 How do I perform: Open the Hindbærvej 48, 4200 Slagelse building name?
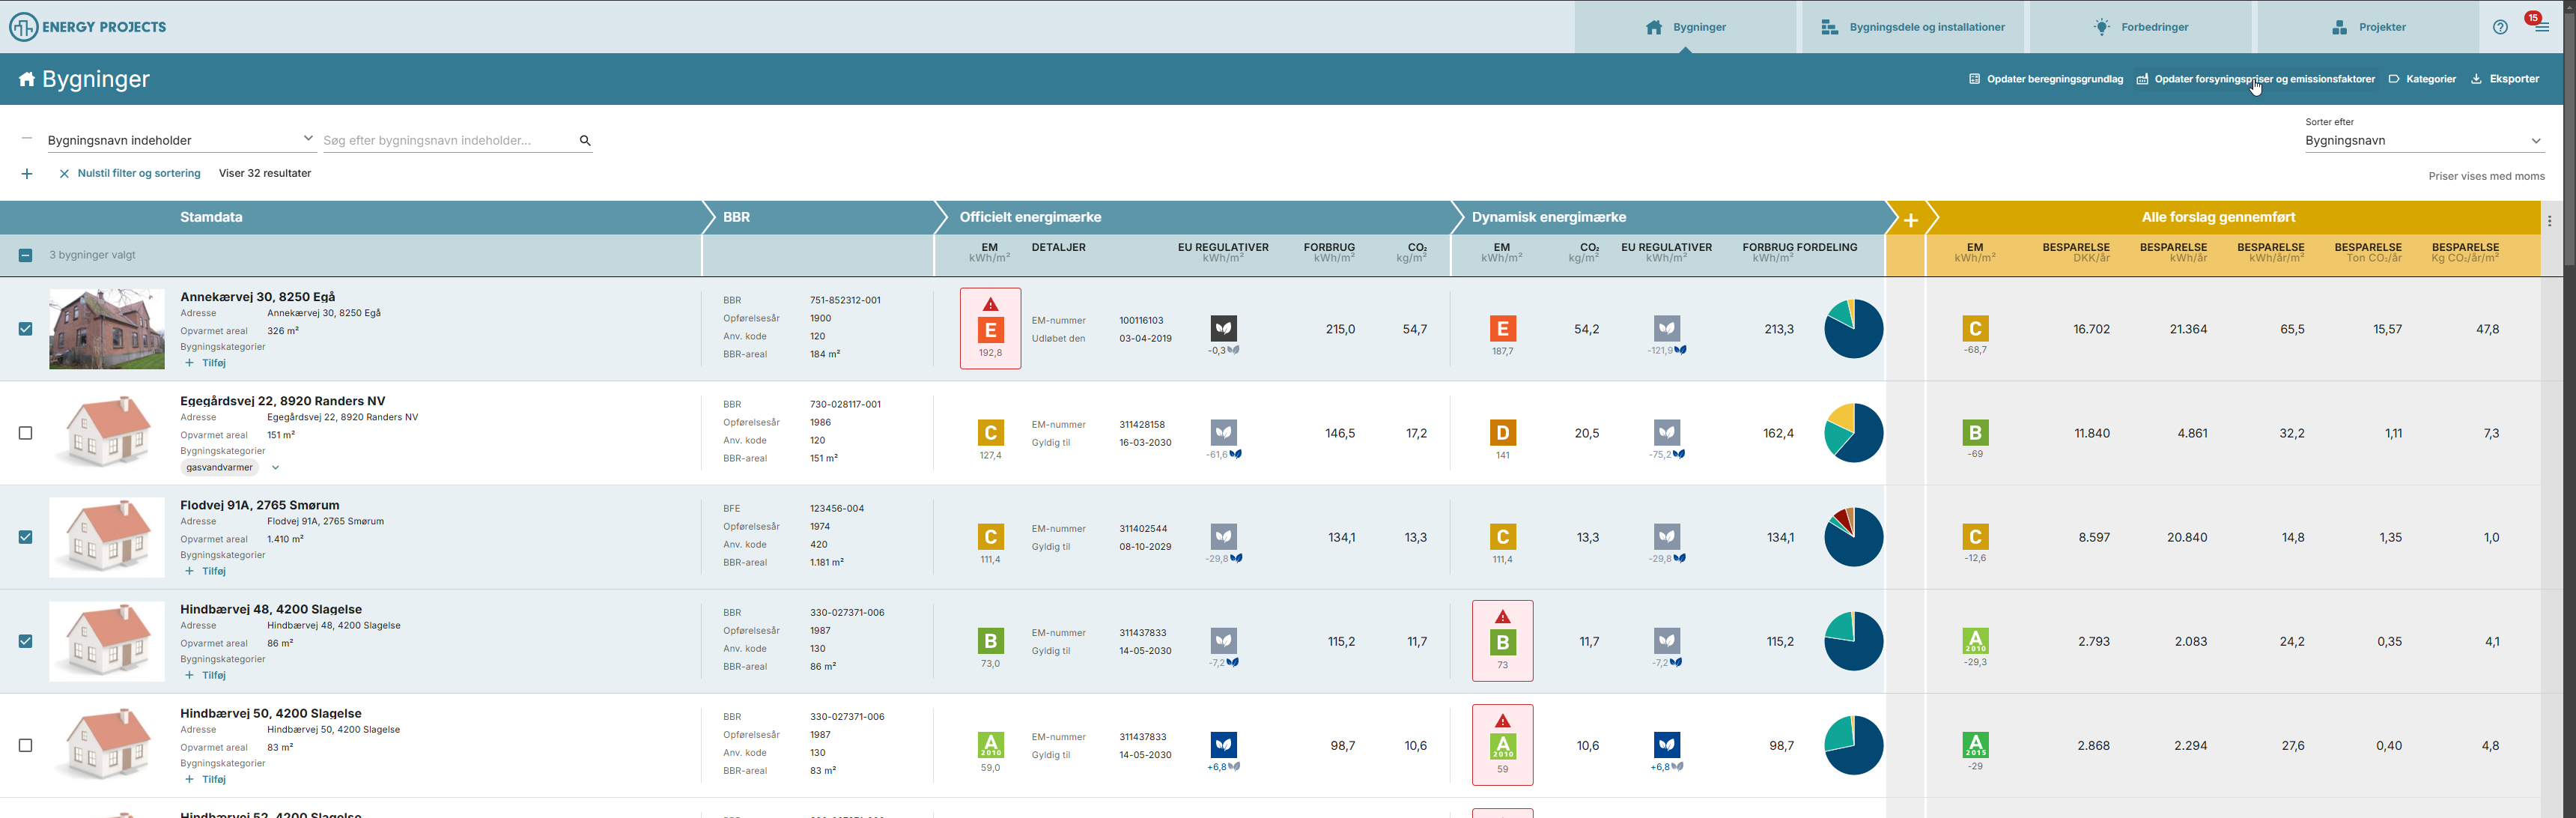(271, 609)
